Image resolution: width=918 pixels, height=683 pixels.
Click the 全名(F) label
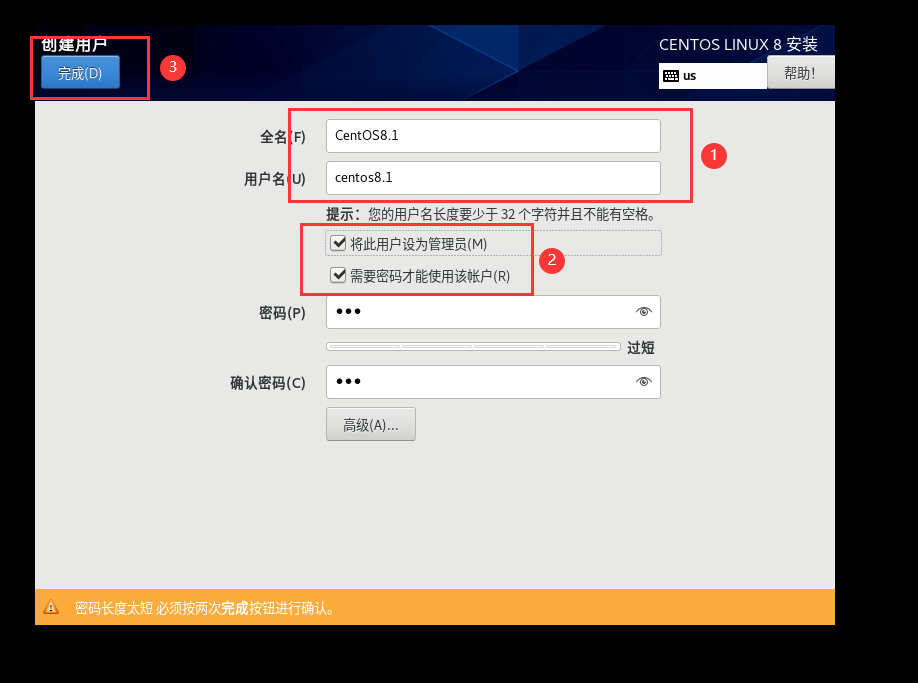pyautogui.click(x=283, y=137)
